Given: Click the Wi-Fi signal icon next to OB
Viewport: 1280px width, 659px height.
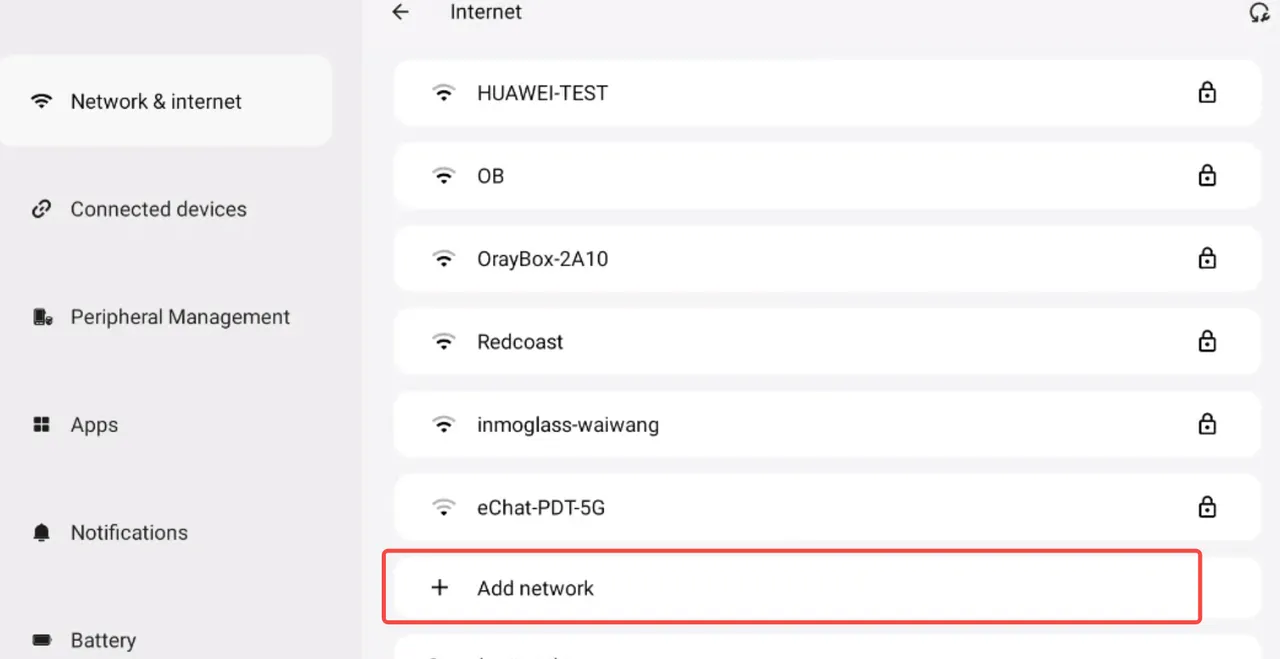Looking at the screenshot, I should tap(443, 176).
